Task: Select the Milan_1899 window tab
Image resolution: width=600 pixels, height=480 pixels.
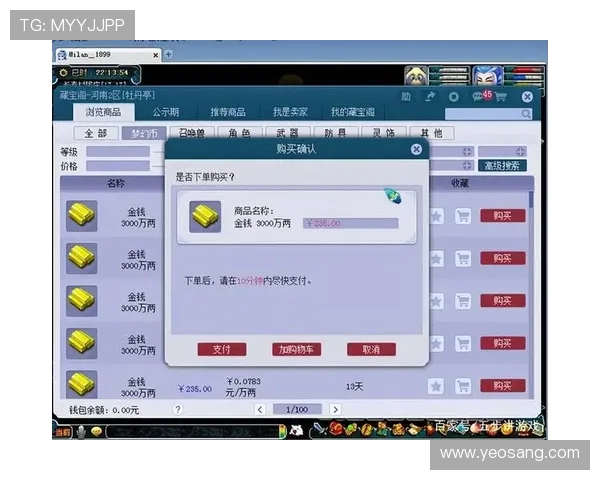Action: (x=107, y=55)
